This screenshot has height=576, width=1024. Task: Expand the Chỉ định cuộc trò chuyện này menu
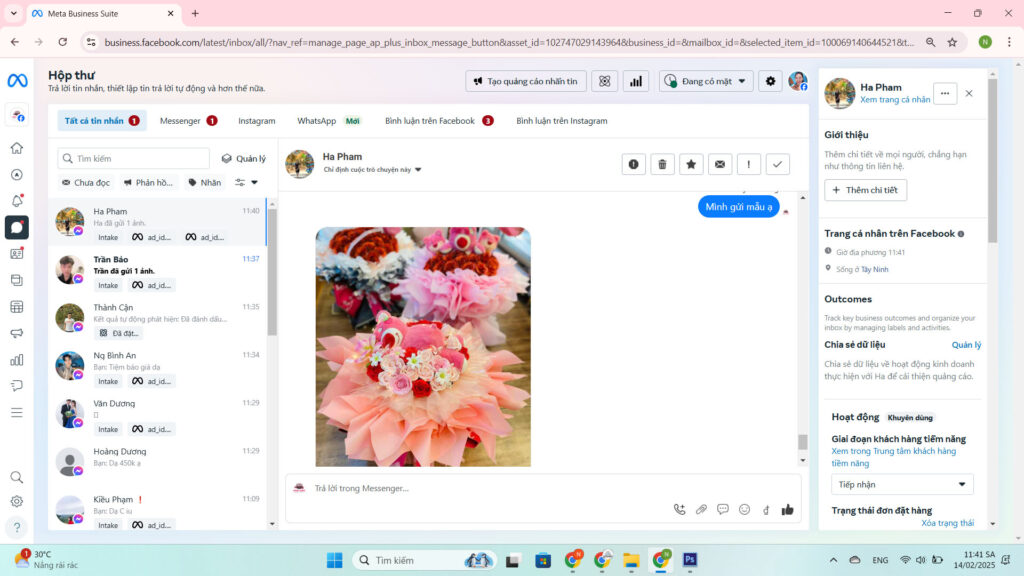click(372, 170)
